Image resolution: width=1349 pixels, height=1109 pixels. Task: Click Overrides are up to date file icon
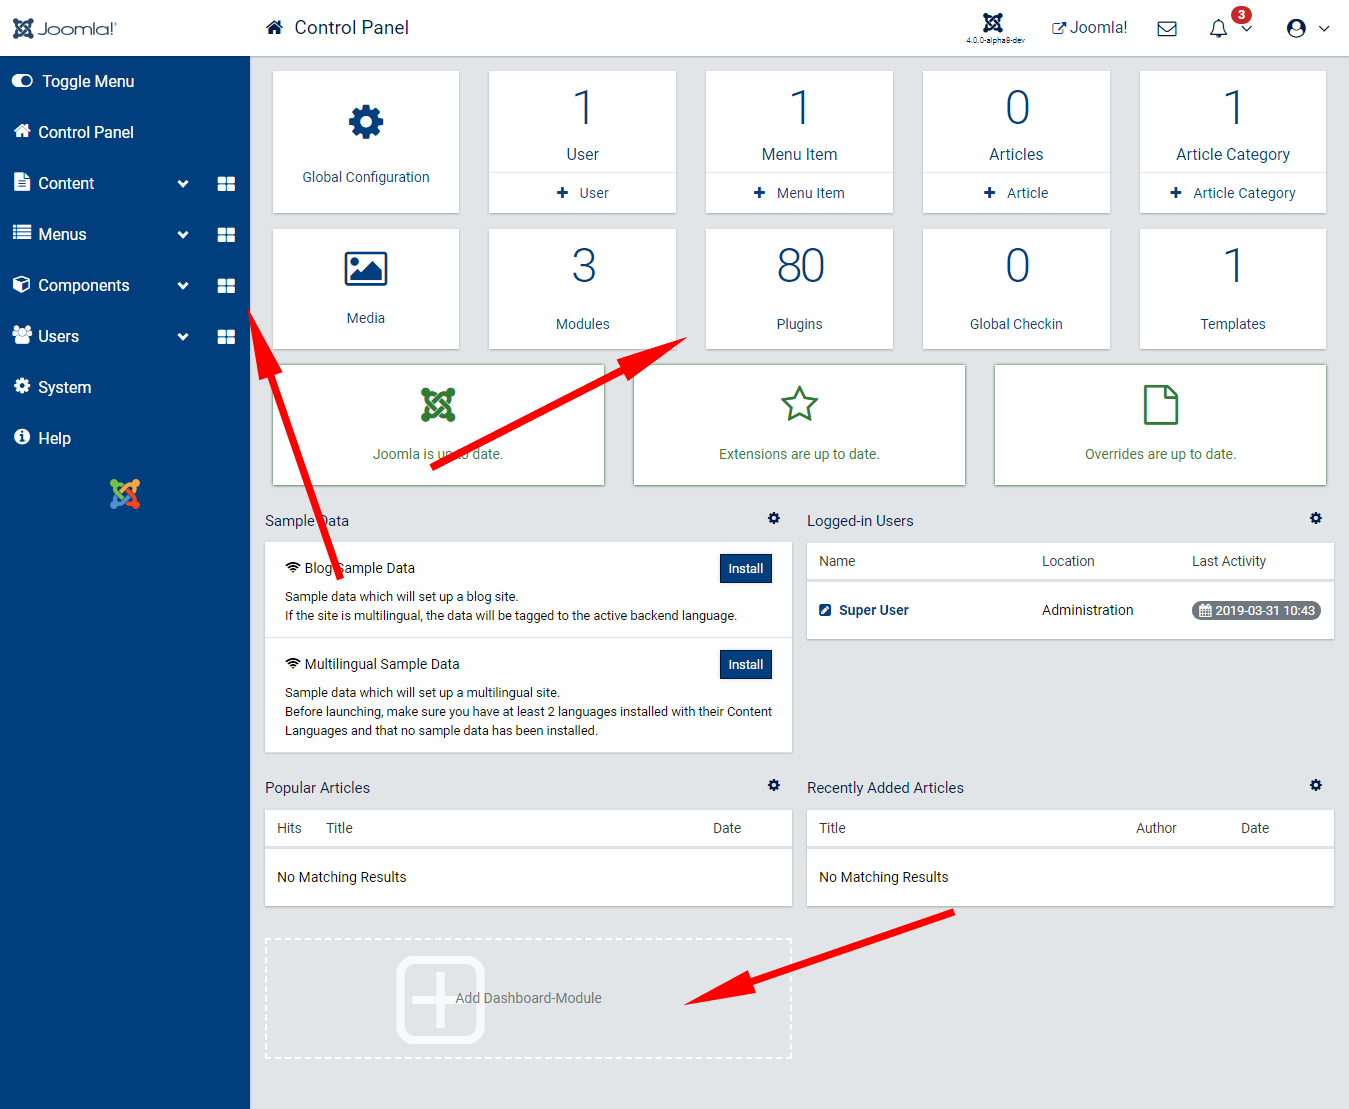(1161, 405)
